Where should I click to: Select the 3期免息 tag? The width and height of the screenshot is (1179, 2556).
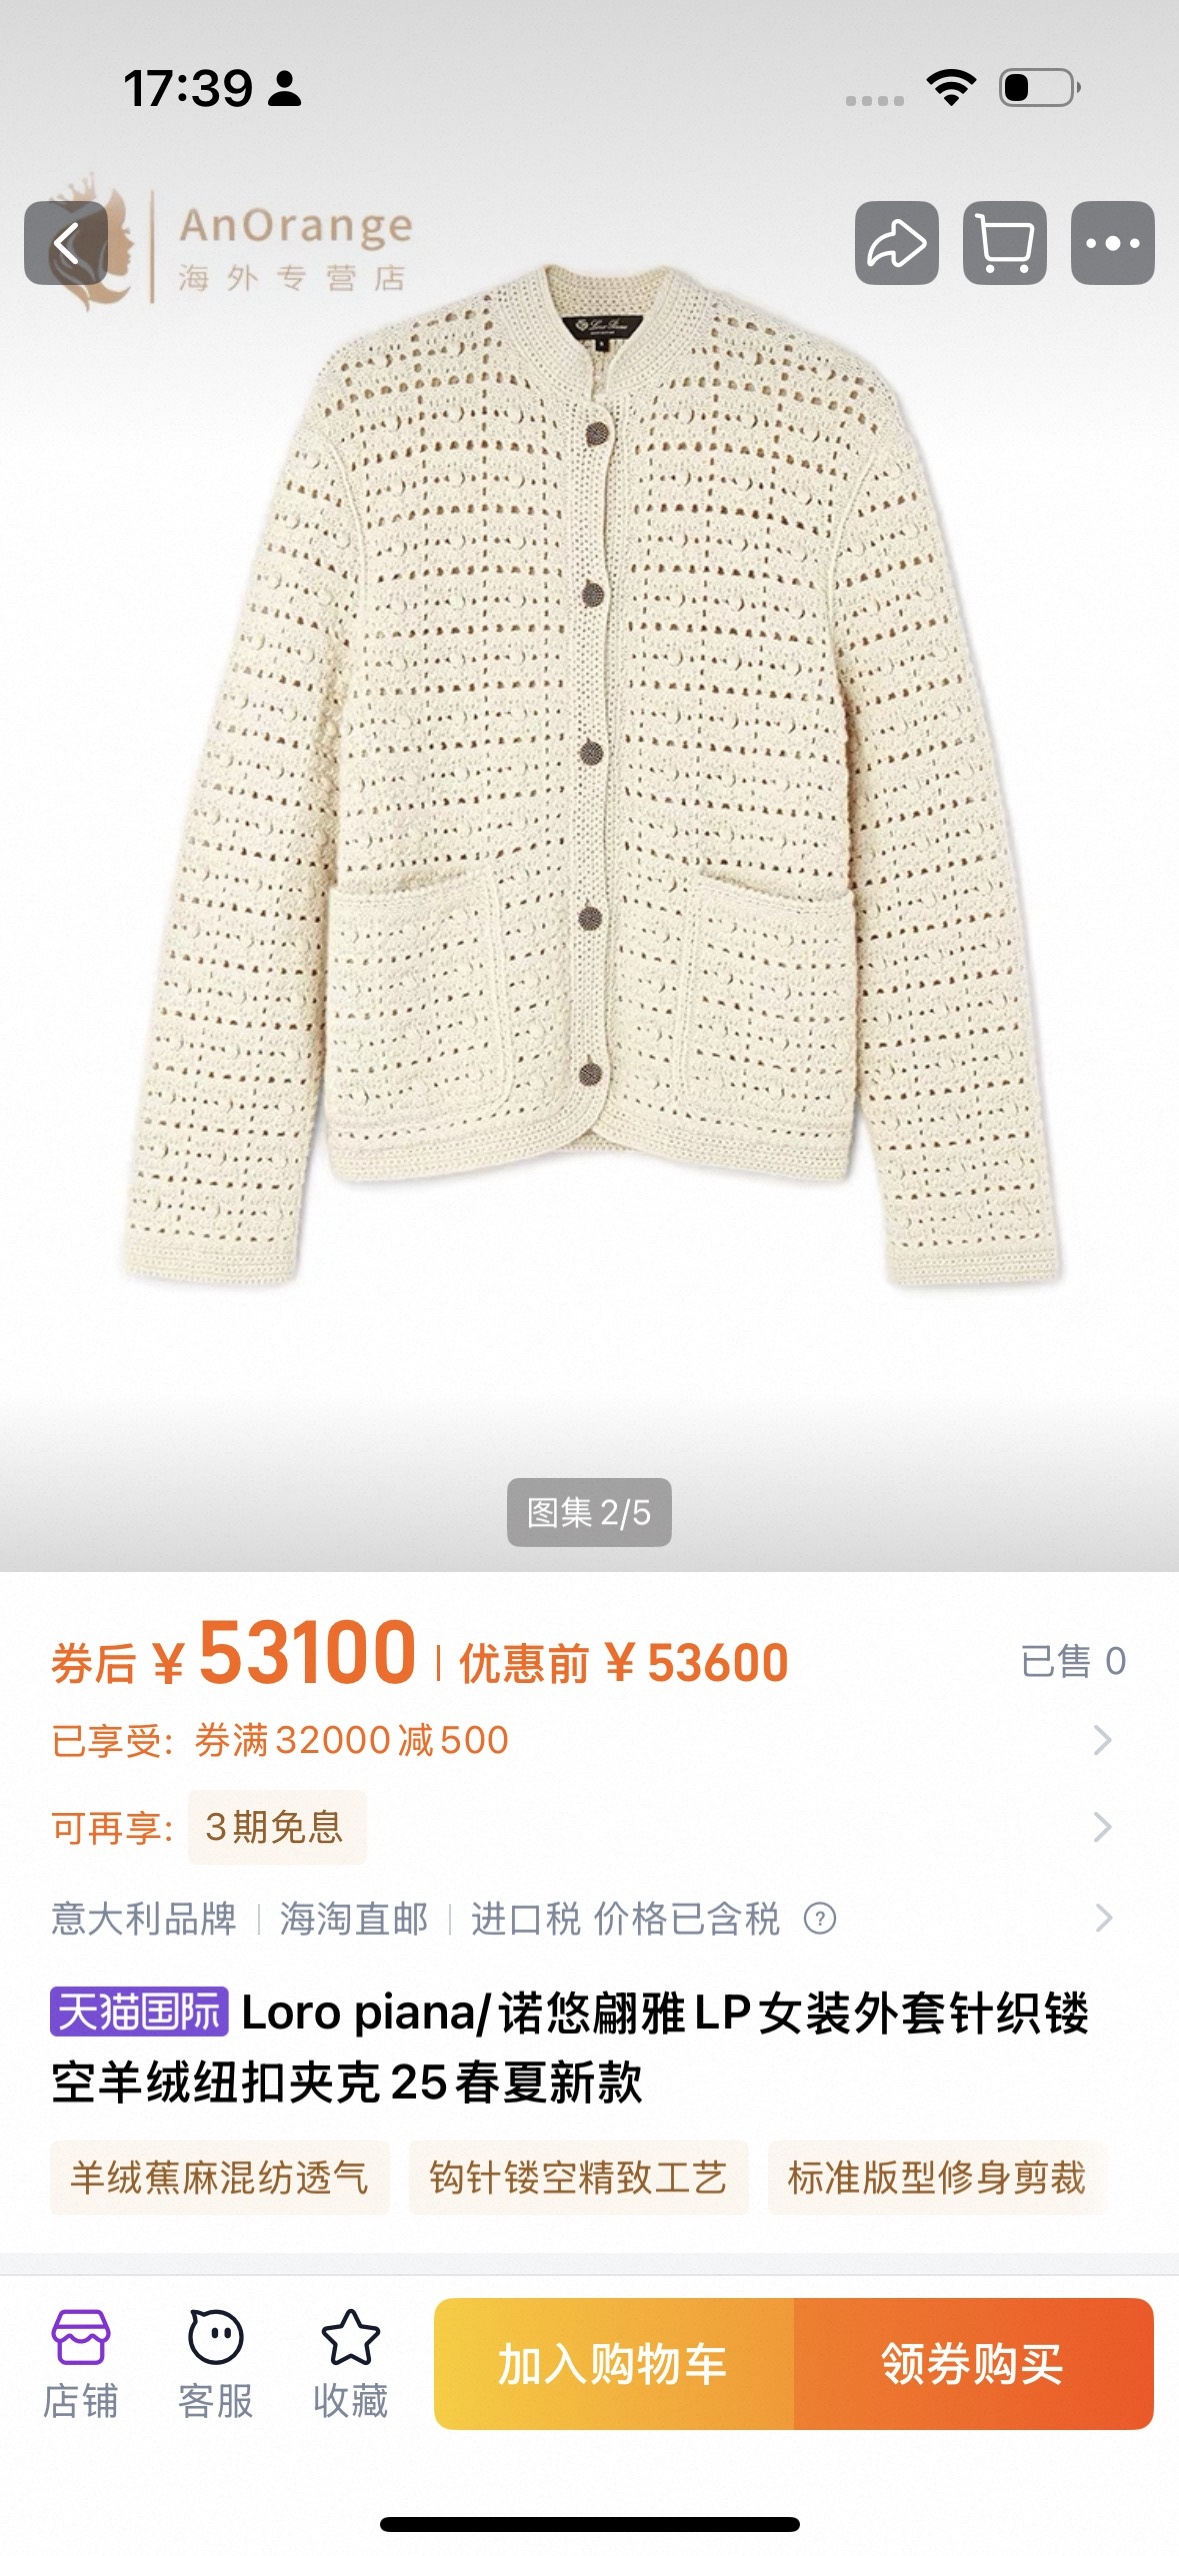coord(276,1827)
